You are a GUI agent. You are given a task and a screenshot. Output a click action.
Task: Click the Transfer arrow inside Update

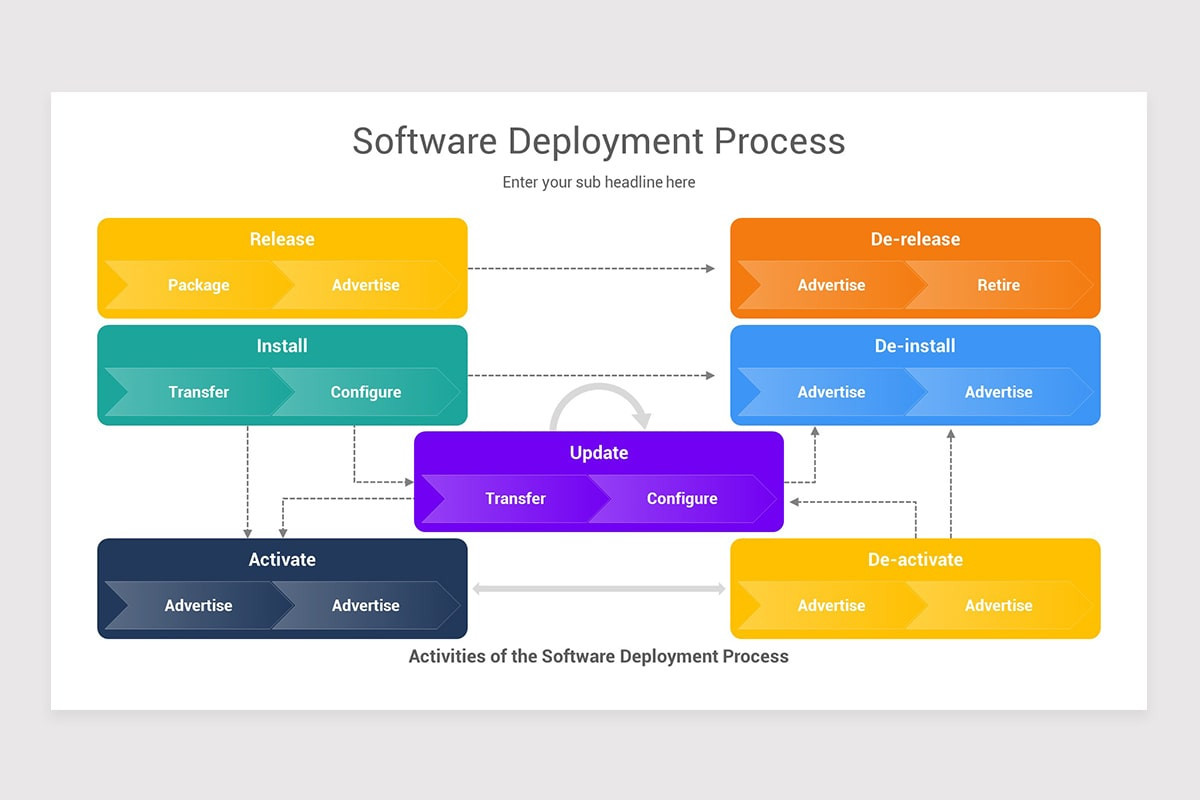tap(515, 499)
